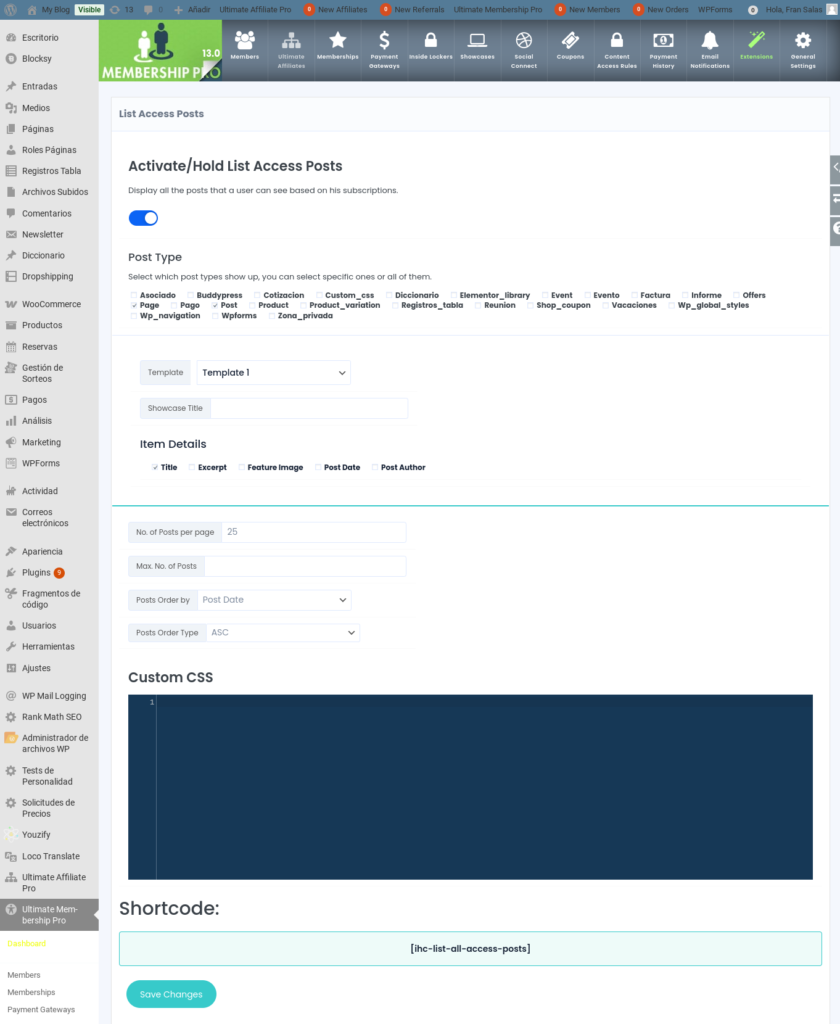Check the Post Author checkbox

pyautogui.click(x=375, y=468)
